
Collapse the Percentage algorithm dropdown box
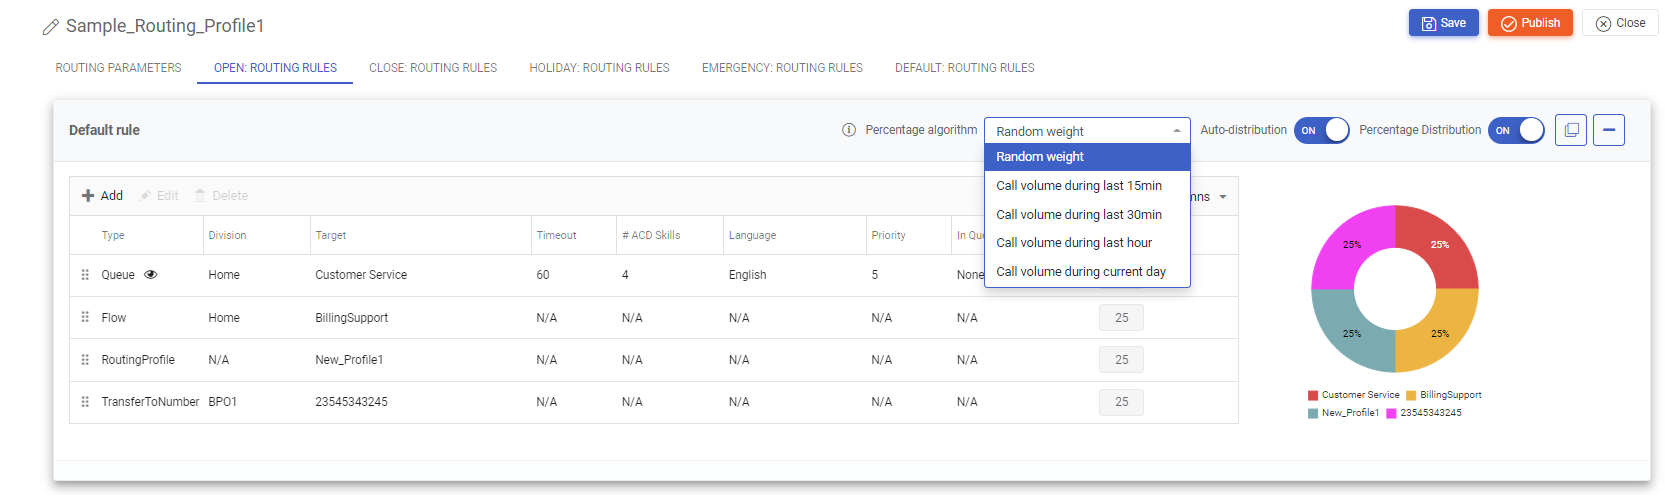[1087, 131]
